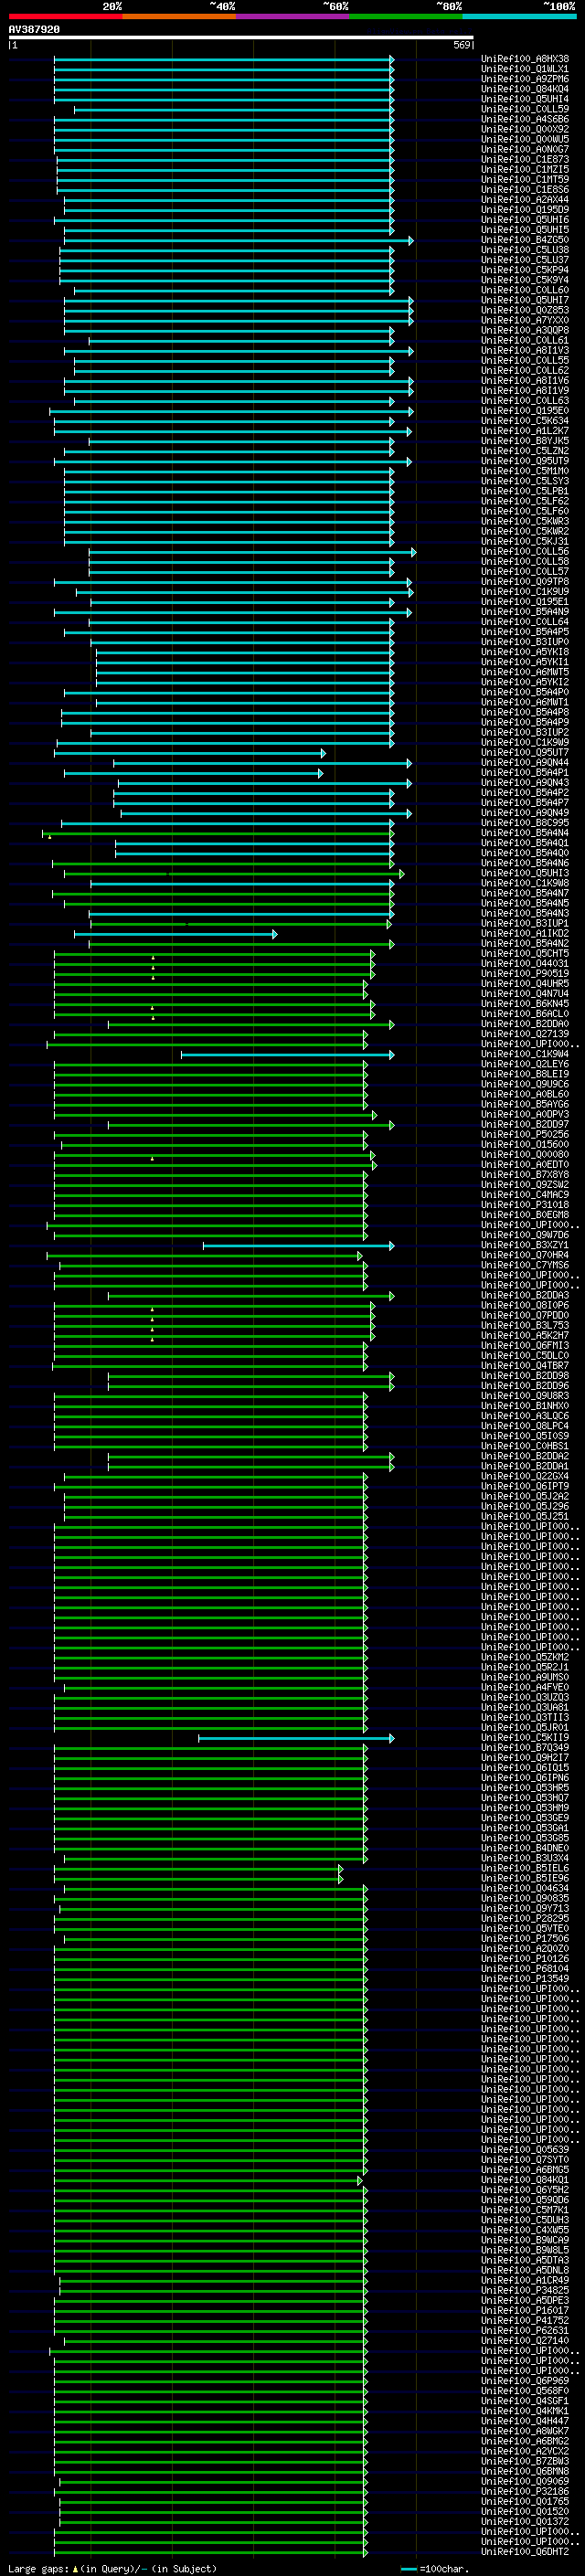Select hit label UniRef100_Q6P969
The width and height of the screenshot is (585, 2576).
[525, 2382]
